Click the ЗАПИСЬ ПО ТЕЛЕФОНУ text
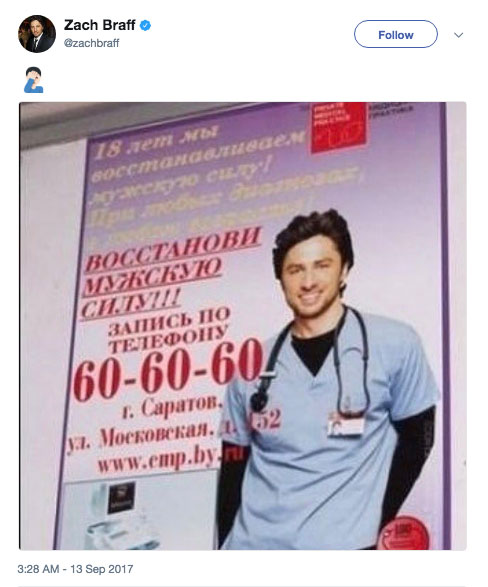Screen dimensions: 488x587 click(x=168, y=331)
